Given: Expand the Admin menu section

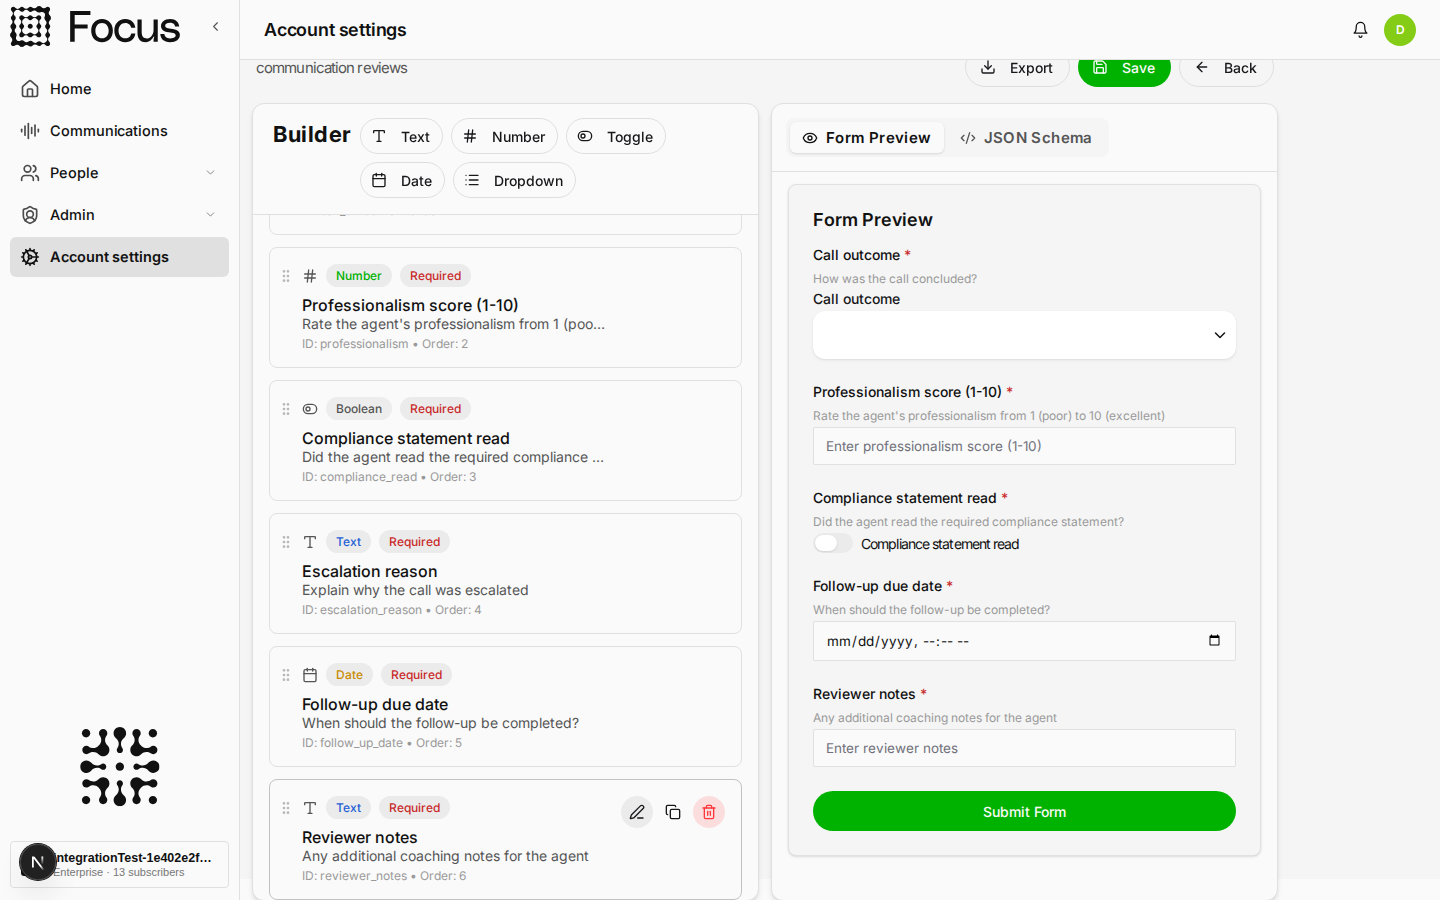Looking at the screenshot, I should [x=119, y=215].
